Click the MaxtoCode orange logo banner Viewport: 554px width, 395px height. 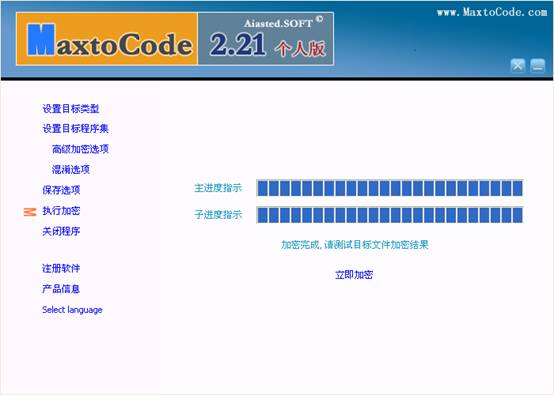107,39
